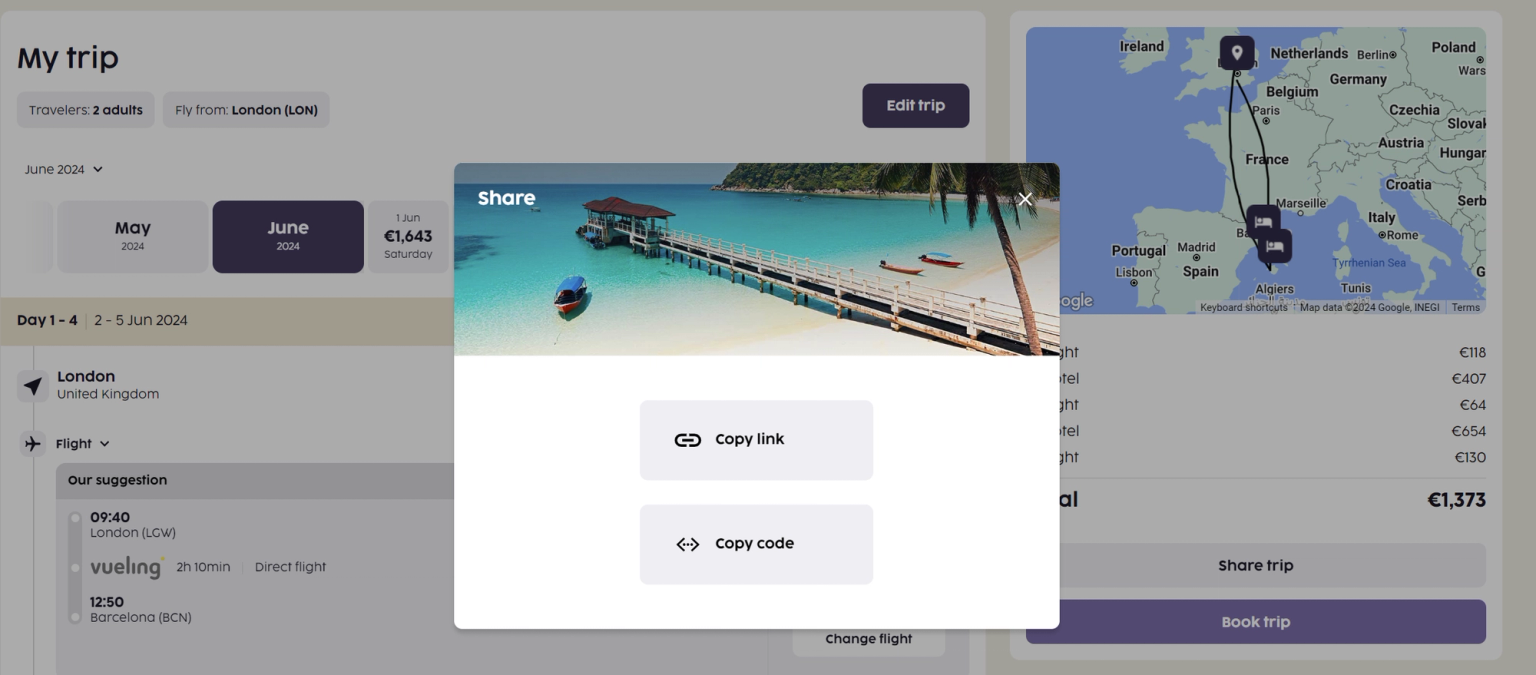The height and width of the screenshot is (675, 1536).
Task: Click the navigation arrow icon beside London
Action: pyautogui.click(x=33, y=386)
